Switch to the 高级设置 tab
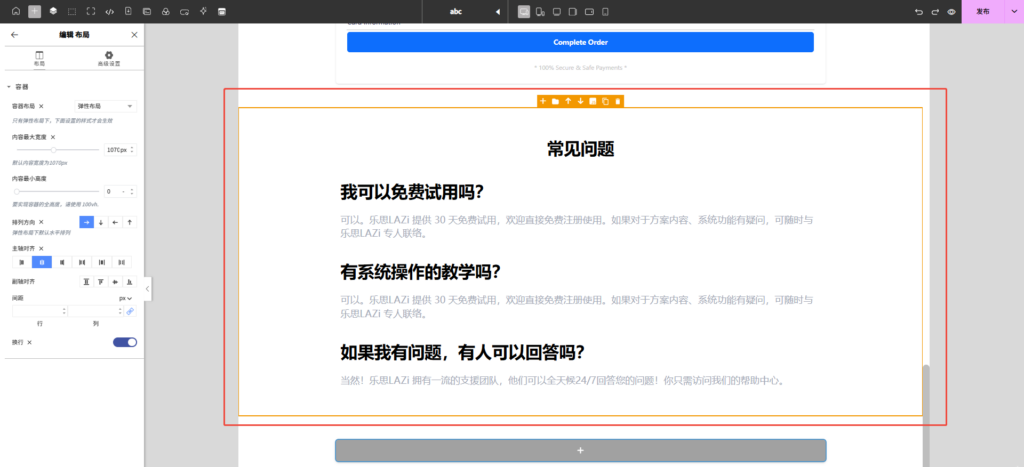 (x=109, y=58)
